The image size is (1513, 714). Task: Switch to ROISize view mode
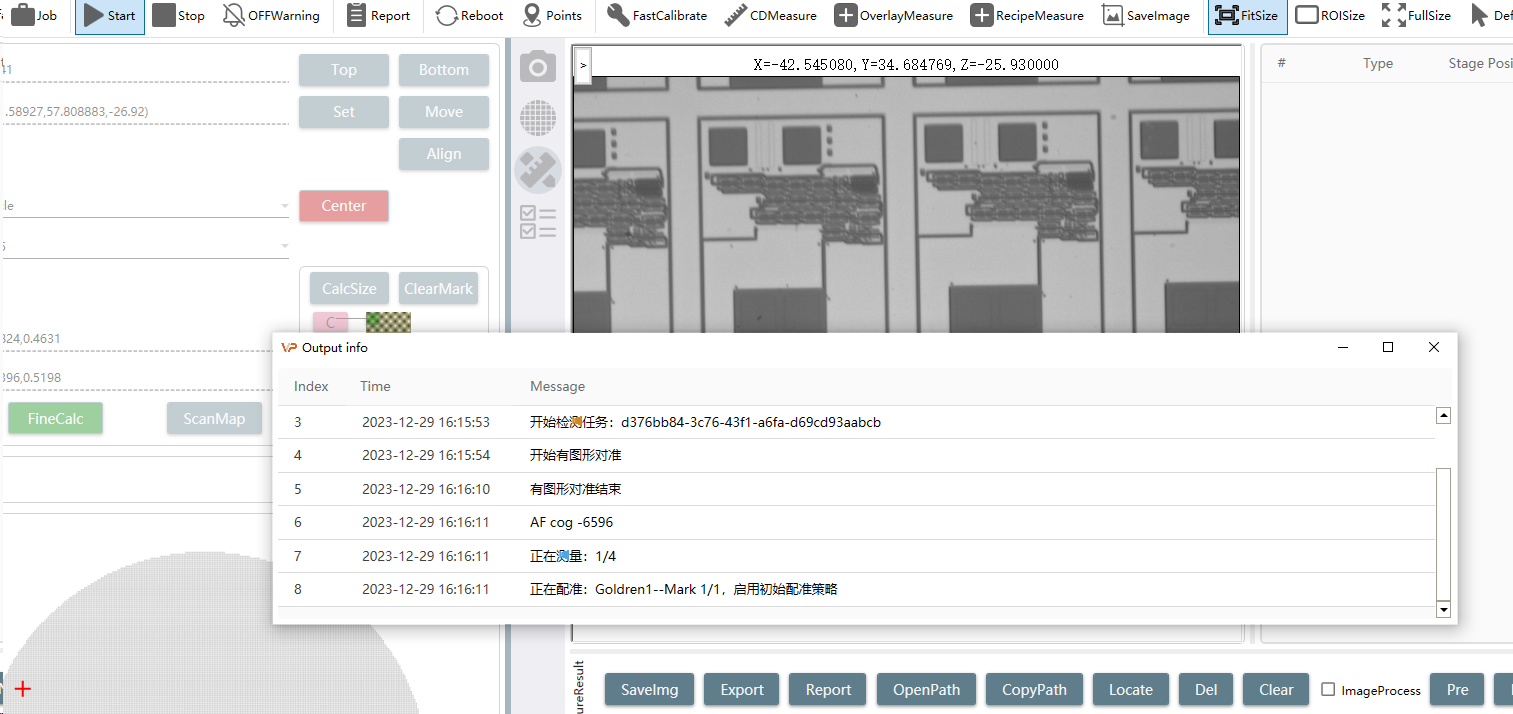coord(1330,16)
